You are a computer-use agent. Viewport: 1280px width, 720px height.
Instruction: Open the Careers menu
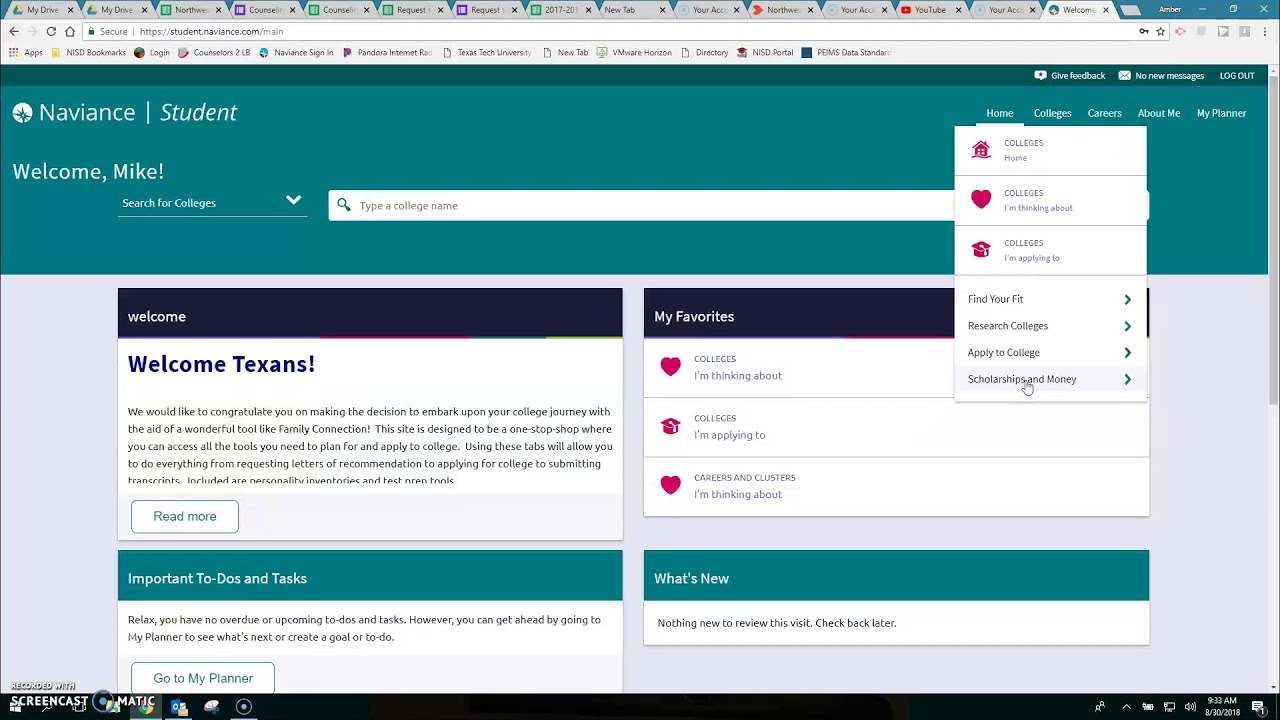click(x=1104, y=113)
